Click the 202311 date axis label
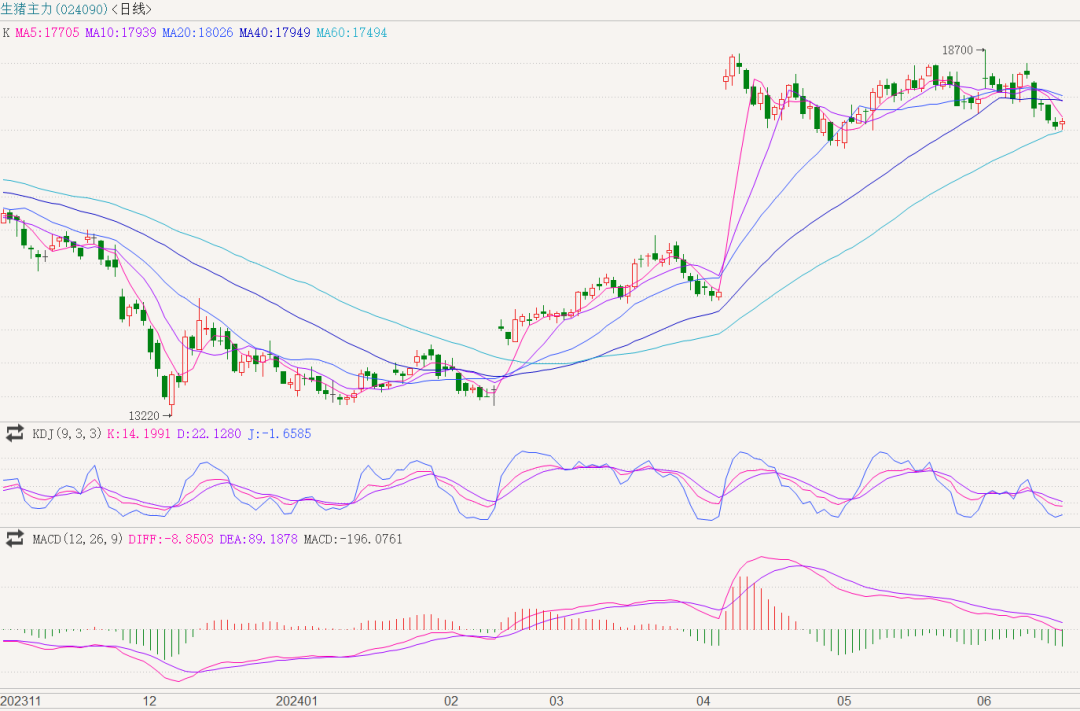 [x=22, y=700]
